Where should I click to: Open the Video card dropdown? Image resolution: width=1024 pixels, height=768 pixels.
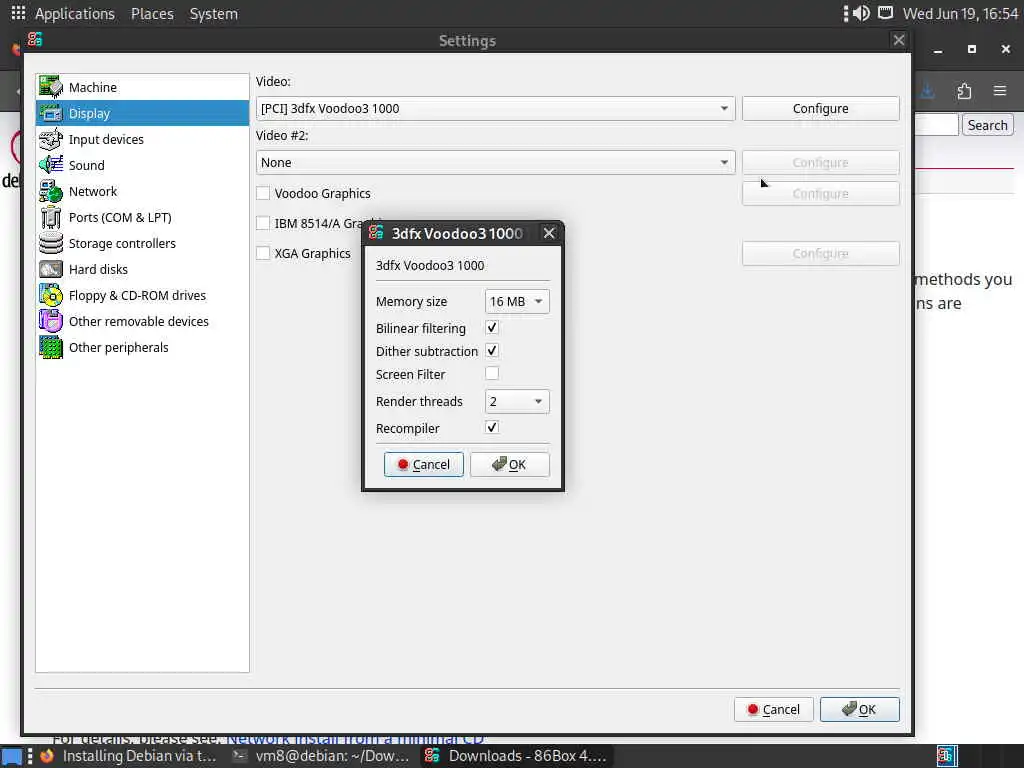(x=496, y=108)
